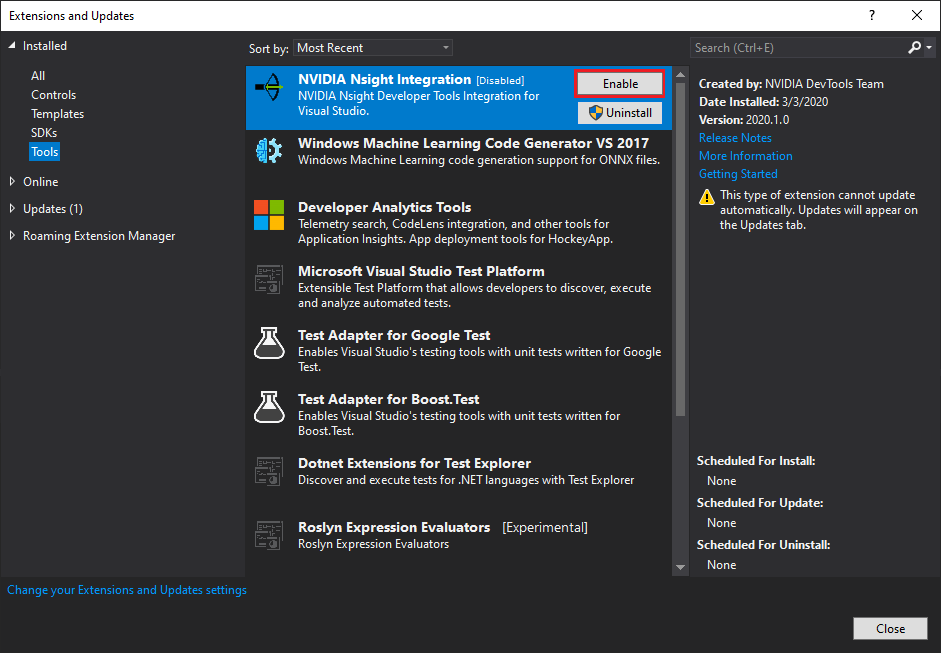Expand Roaming Extension Manager node
The image size is (941, 653).
[13, 236]
